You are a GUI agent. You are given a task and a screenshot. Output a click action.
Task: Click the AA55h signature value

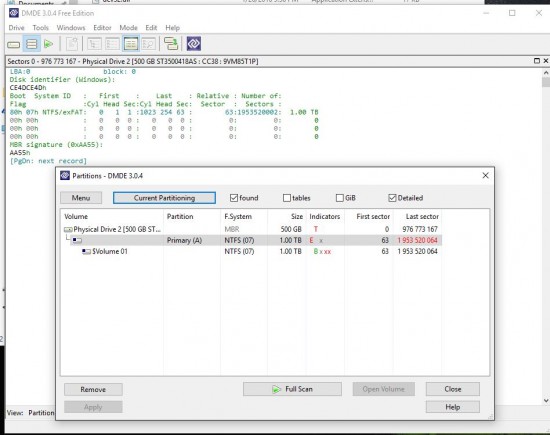click(20, 153)
